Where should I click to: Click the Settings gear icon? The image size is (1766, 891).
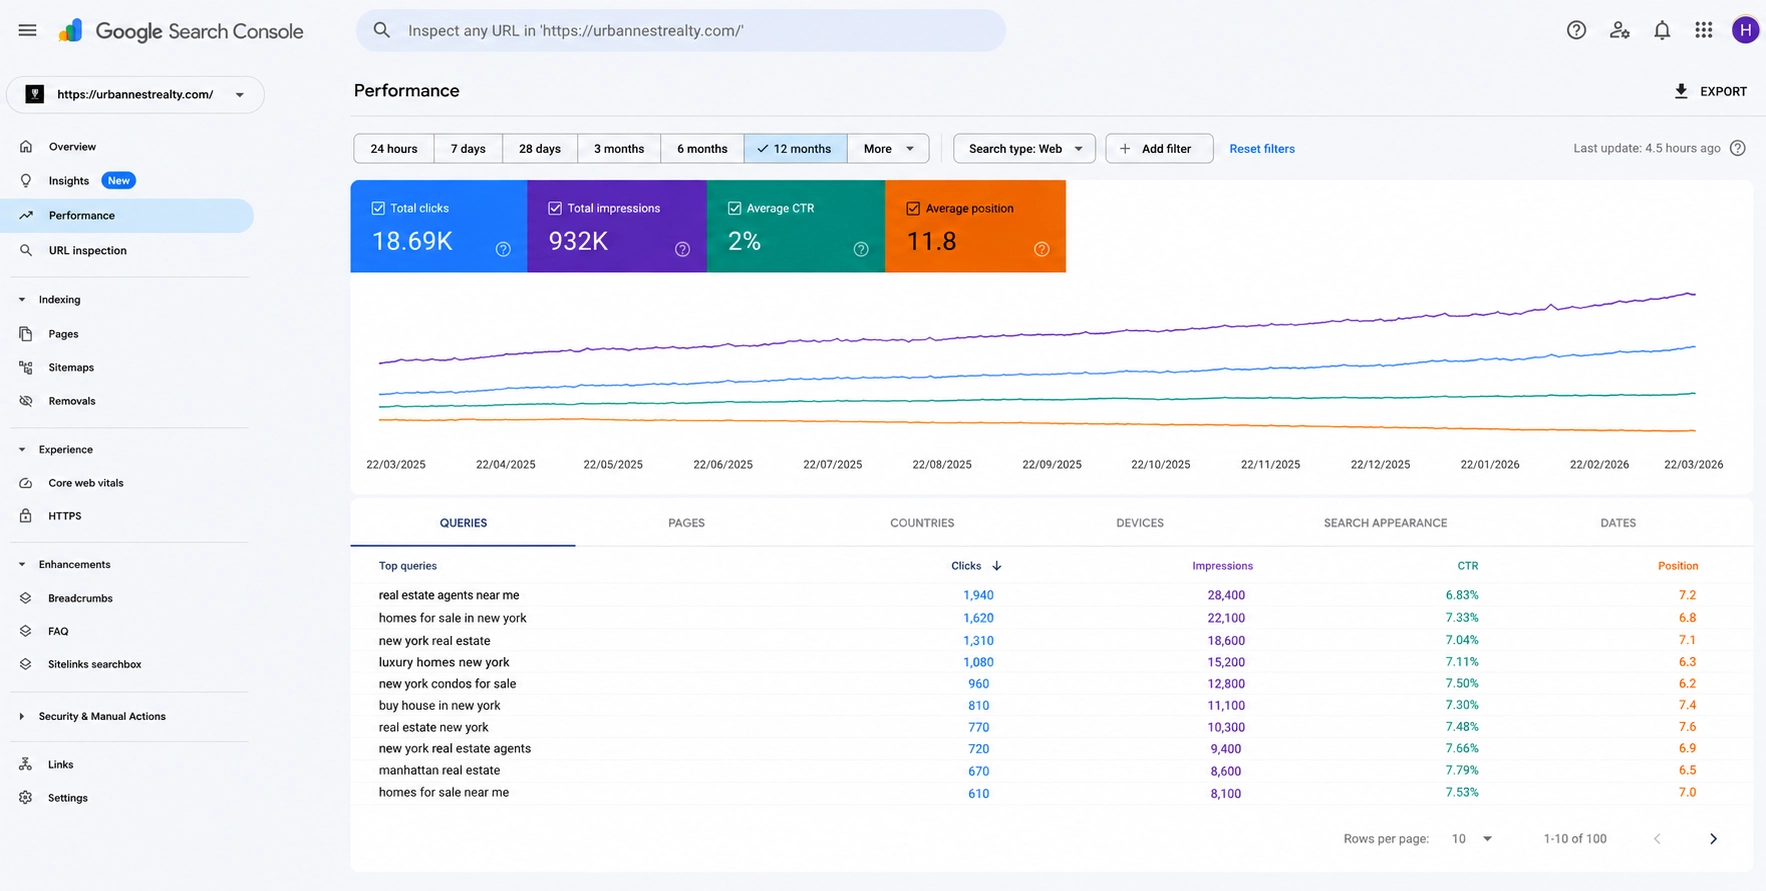point(26,798)
